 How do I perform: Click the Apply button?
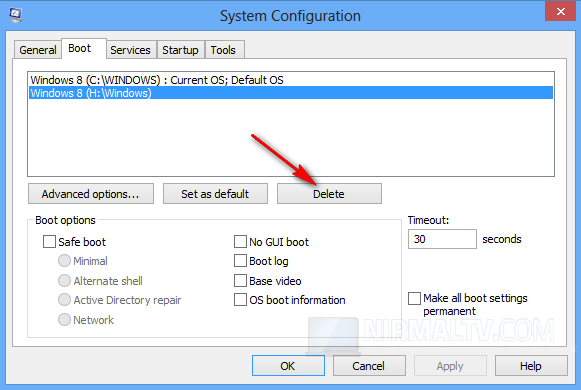click(x=450, y=366)
